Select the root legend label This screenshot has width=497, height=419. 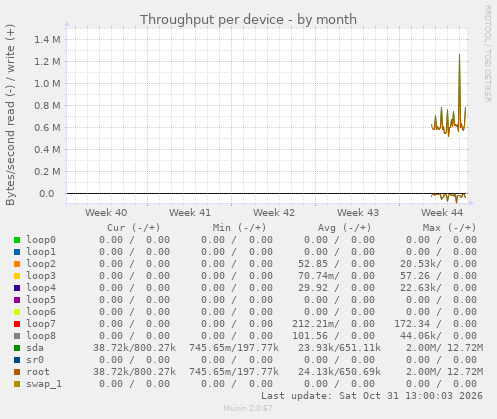point(38,372)
